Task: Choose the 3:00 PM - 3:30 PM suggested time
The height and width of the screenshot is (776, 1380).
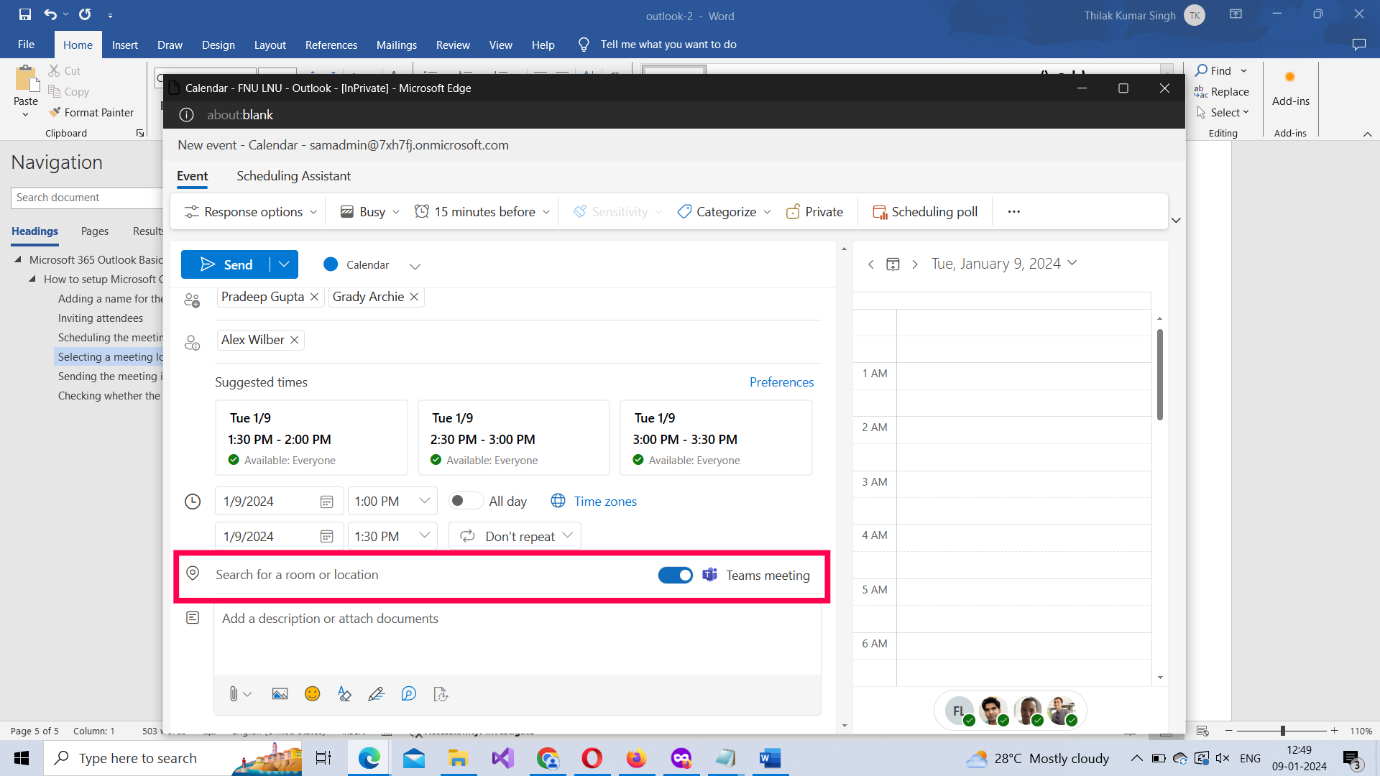Action: (x=716, y=438)
